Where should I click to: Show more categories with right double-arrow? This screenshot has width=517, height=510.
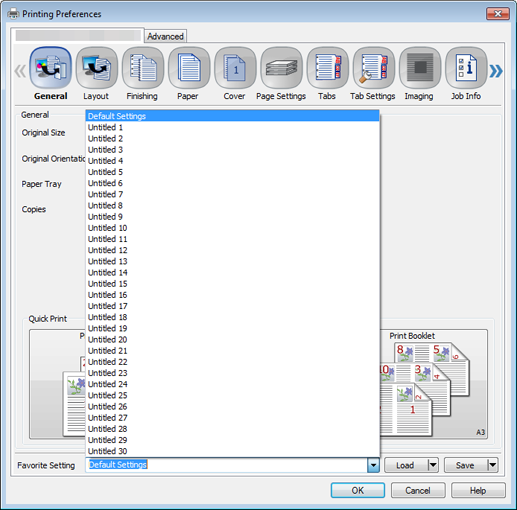pyautogui.click(x=496, y=71)
